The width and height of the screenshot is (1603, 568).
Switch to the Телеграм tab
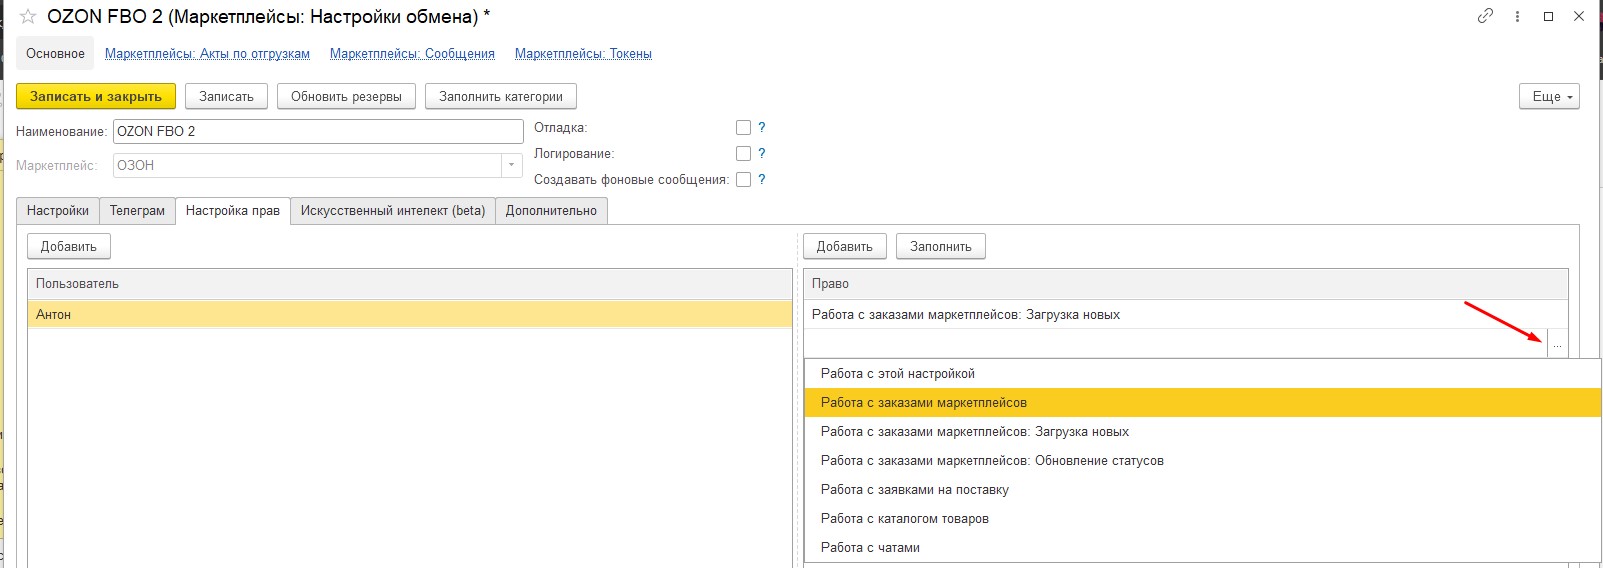point(137,210)
